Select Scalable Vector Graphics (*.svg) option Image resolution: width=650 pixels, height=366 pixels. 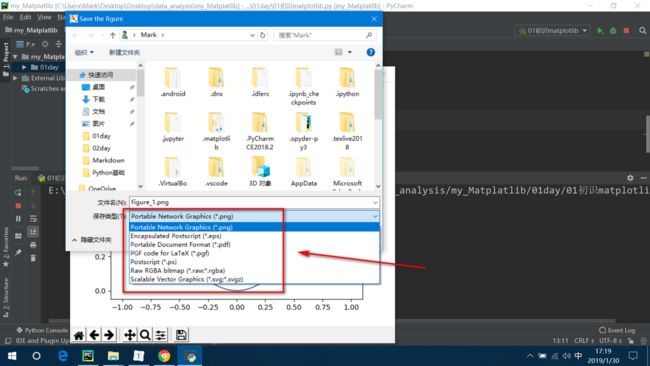pos(255,279)
